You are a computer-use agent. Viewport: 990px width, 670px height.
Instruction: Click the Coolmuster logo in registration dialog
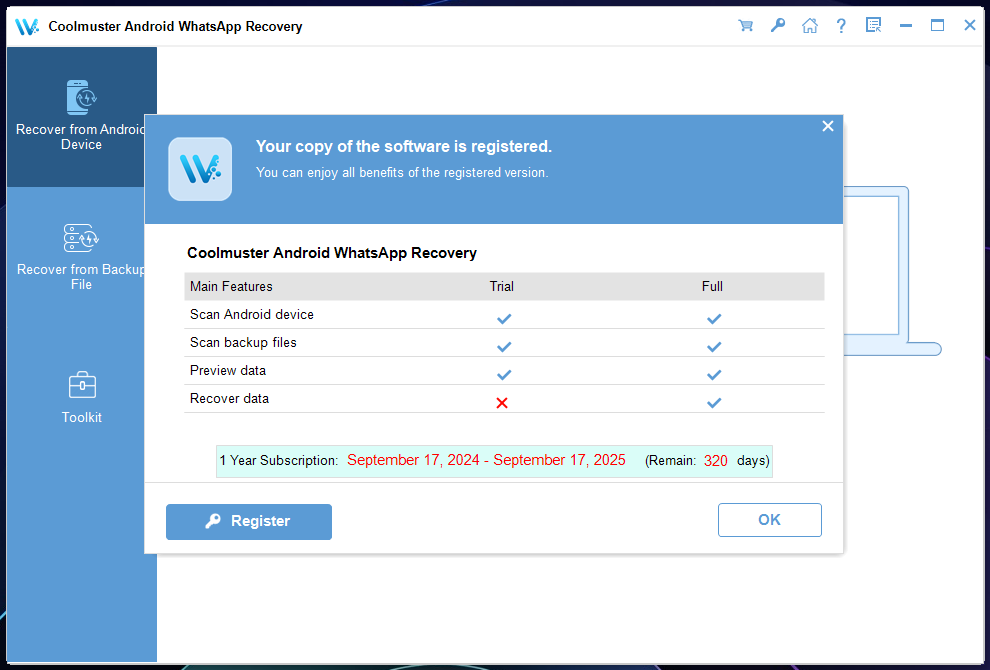click(x=200, y=169)
